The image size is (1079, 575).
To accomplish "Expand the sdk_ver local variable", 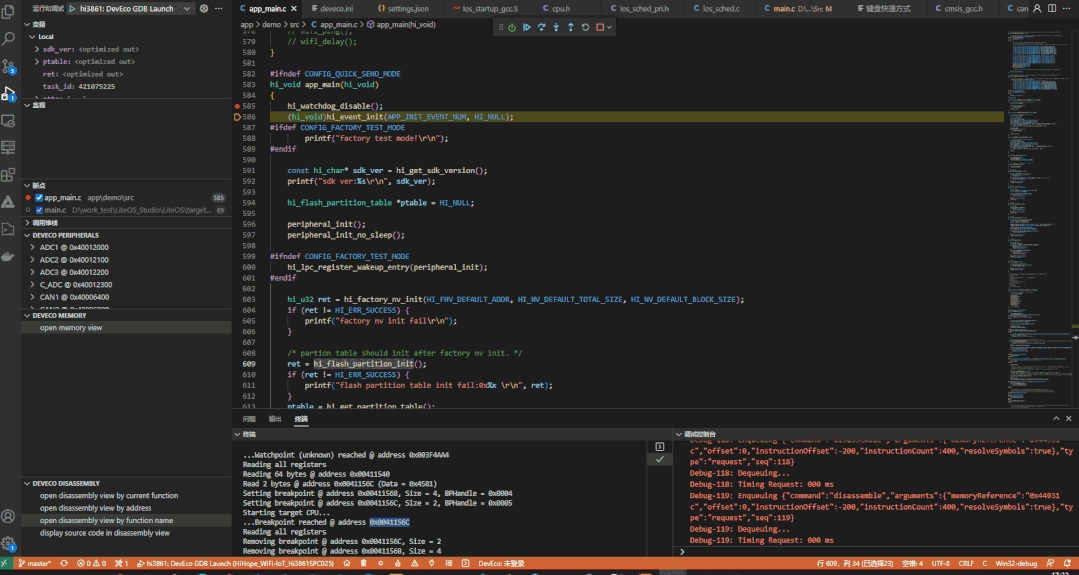I will point(37,49).
